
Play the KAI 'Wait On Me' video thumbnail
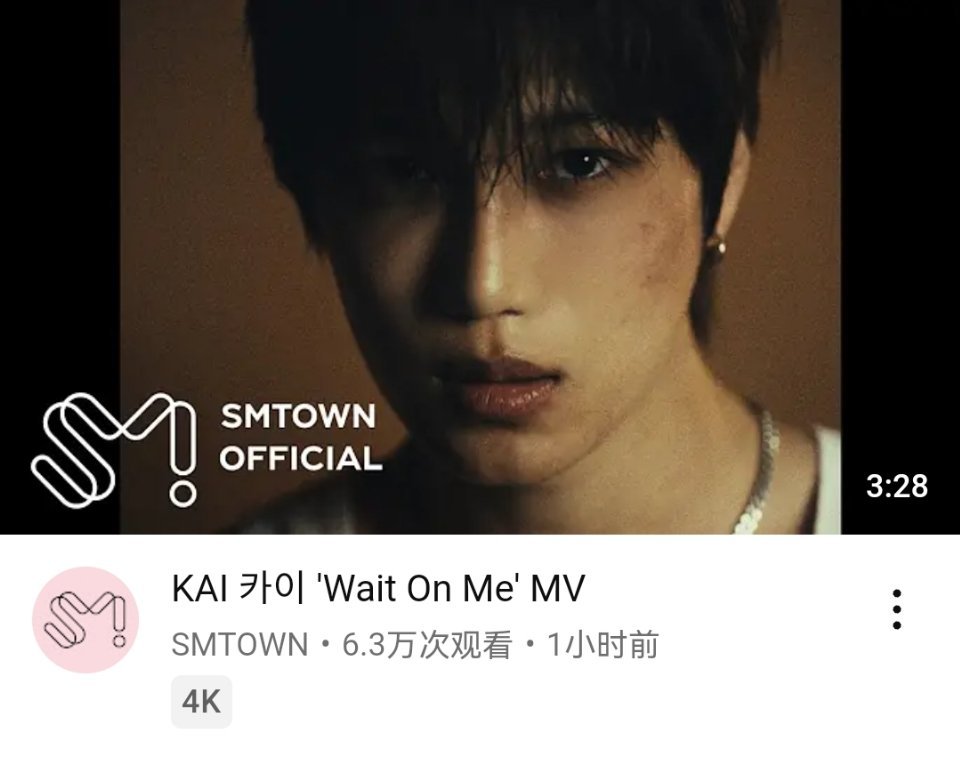[480, 267]
